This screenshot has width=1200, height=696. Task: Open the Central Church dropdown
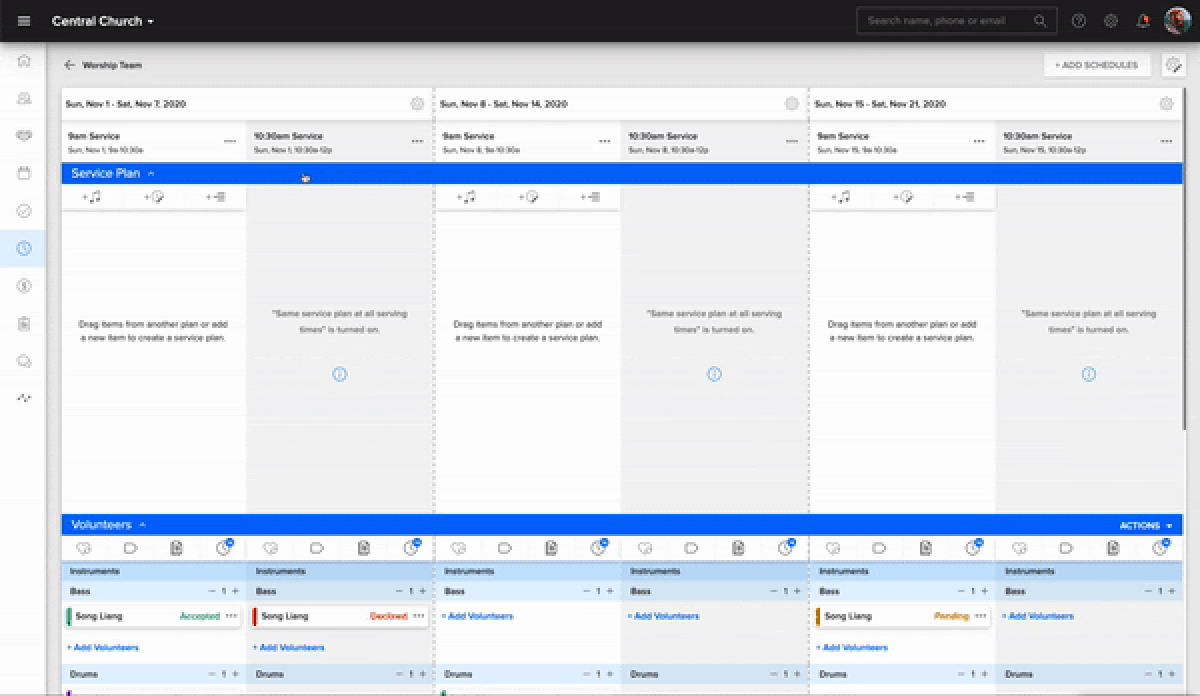97,20
